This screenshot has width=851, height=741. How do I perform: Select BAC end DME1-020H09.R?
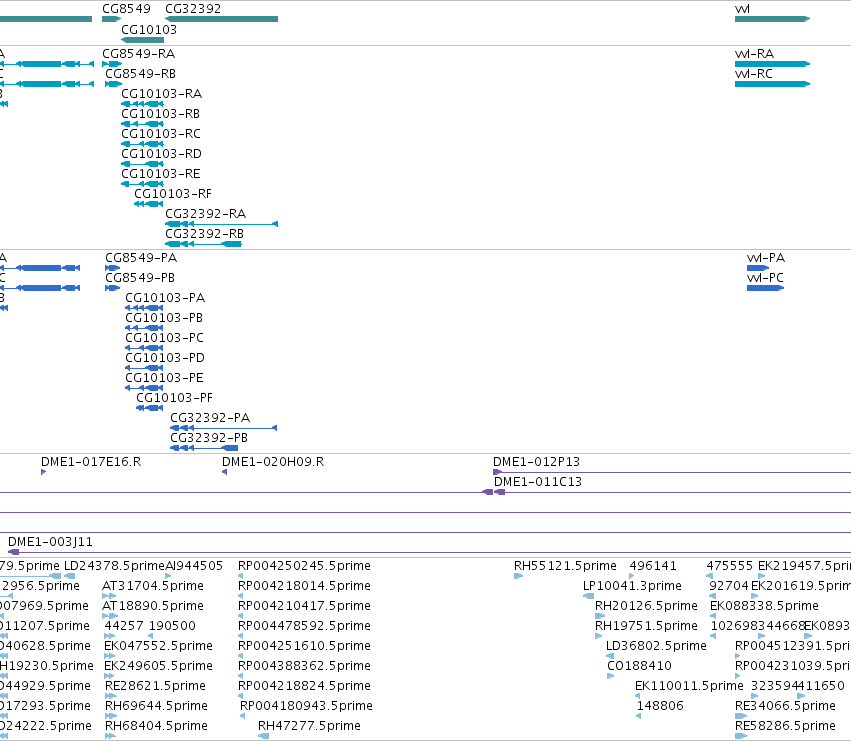pos(273,462)
